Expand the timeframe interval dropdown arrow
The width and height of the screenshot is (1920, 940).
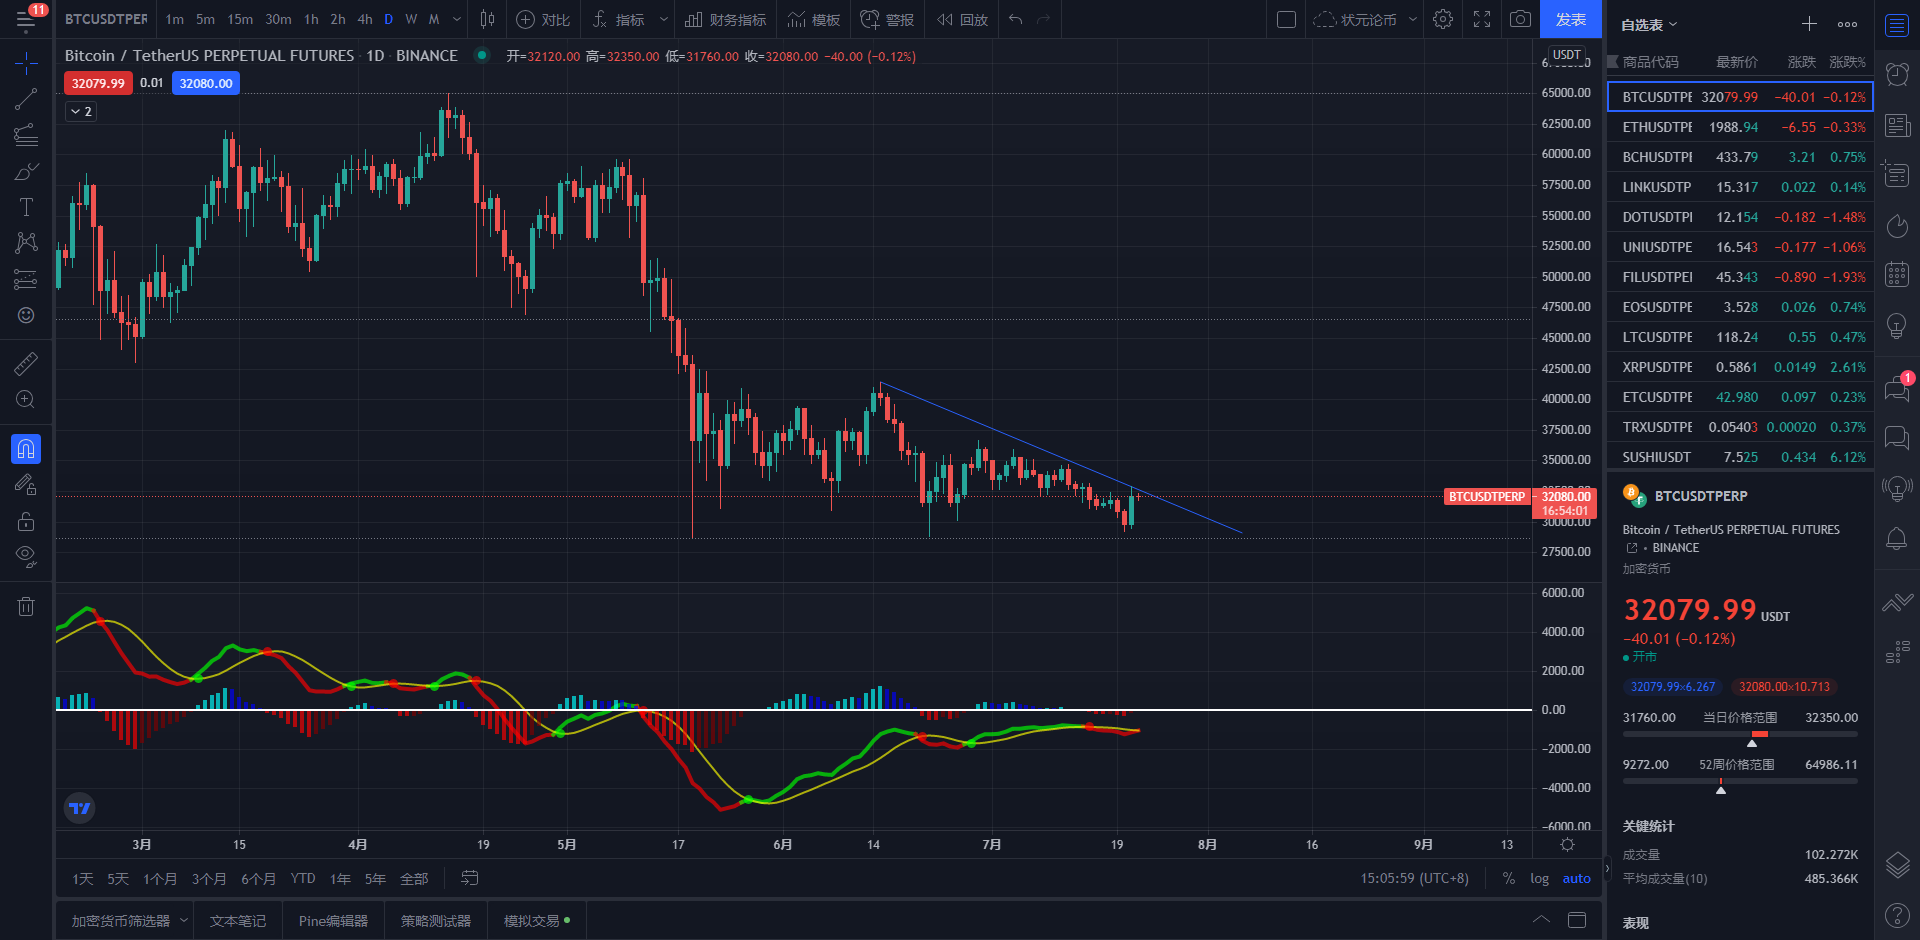click(x=457, y=19)
